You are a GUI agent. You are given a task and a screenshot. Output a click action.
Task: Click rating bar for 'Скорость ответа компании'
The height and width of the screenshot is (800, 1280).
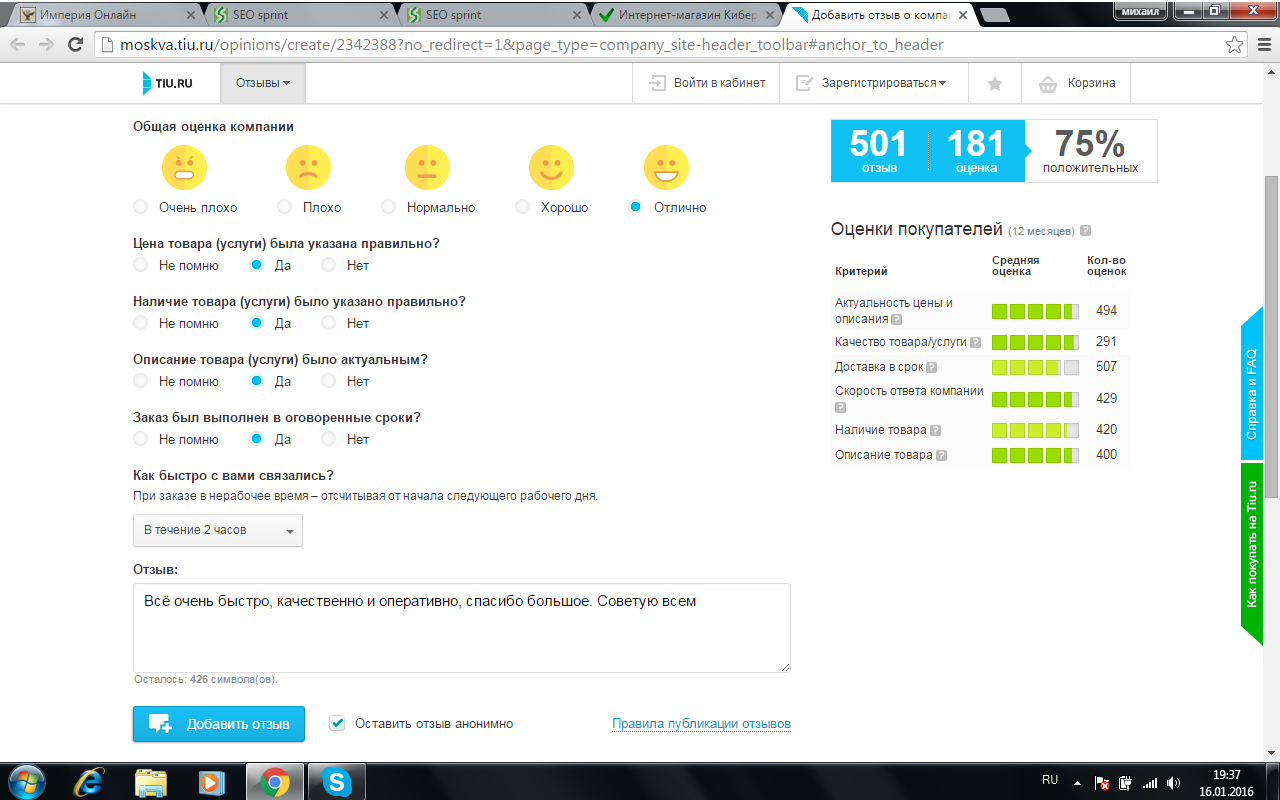point(1035,399)
